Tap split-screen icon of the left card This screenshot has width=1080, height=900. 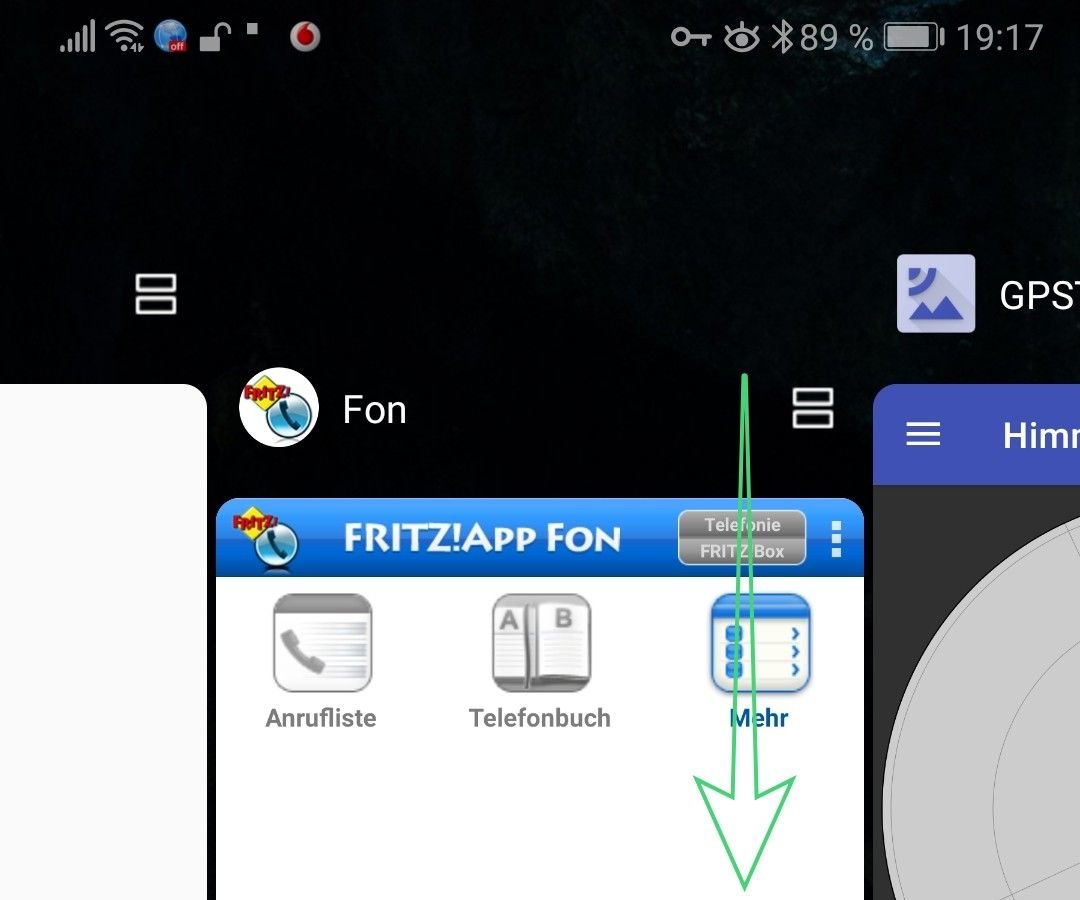156,294
